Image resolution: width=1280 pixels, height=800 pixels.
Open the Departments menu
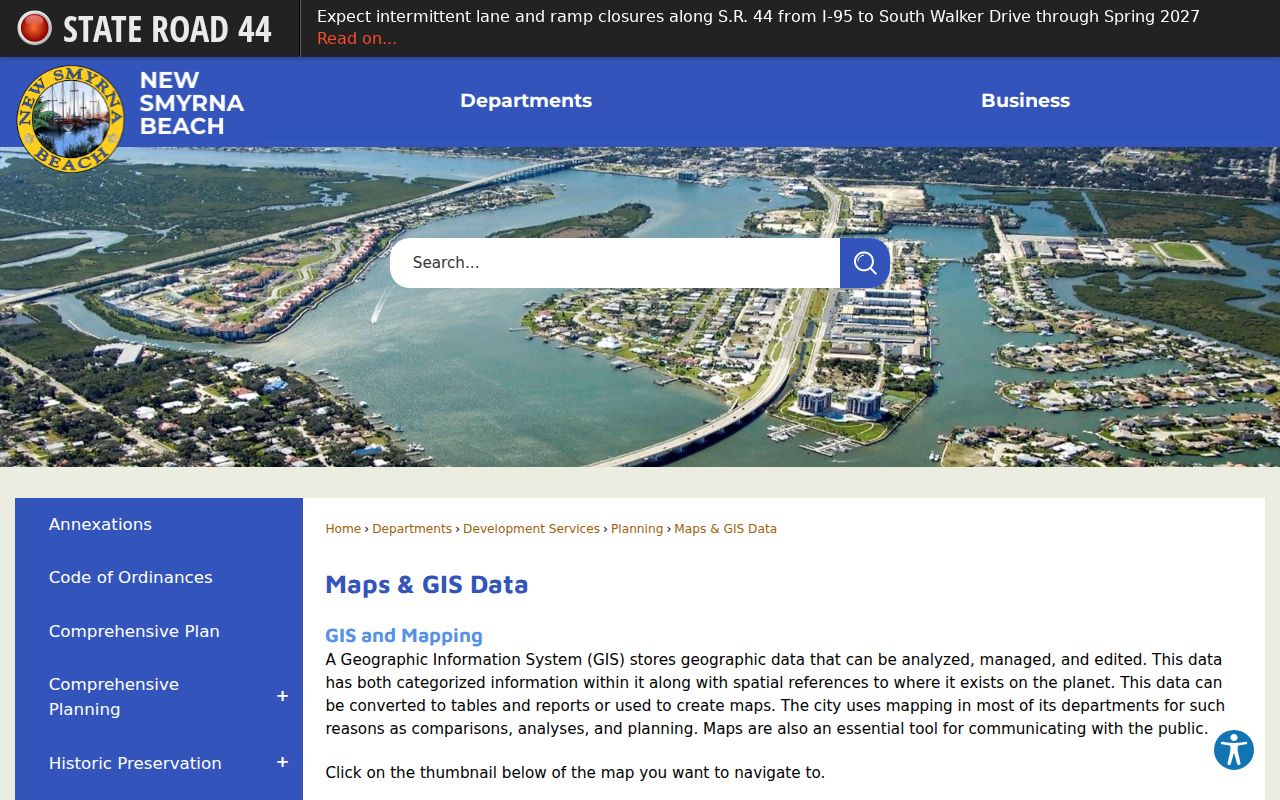526,101
